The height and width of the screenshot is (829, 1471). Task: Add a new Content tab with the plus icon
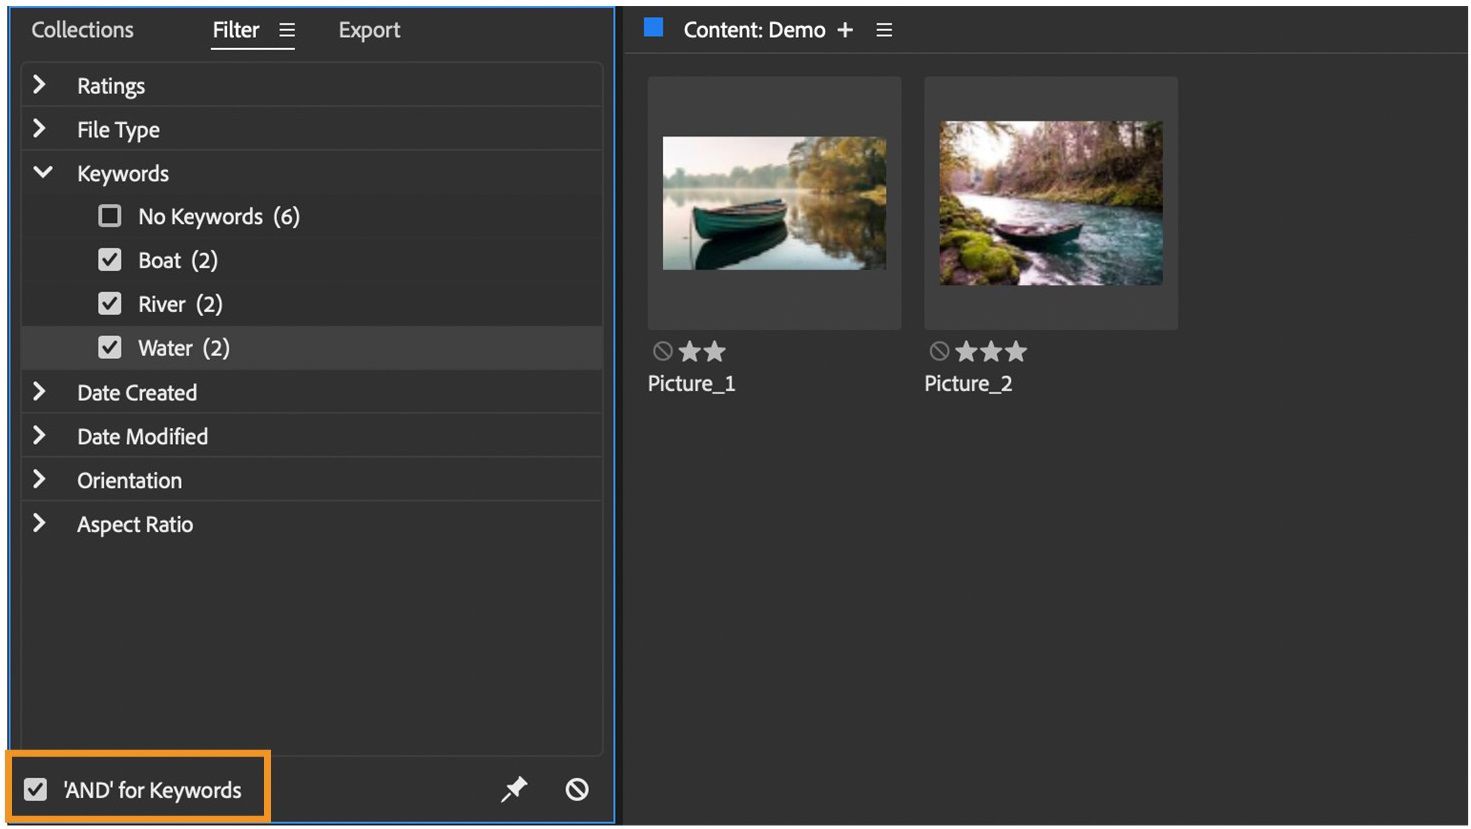(x=845, y=30)
